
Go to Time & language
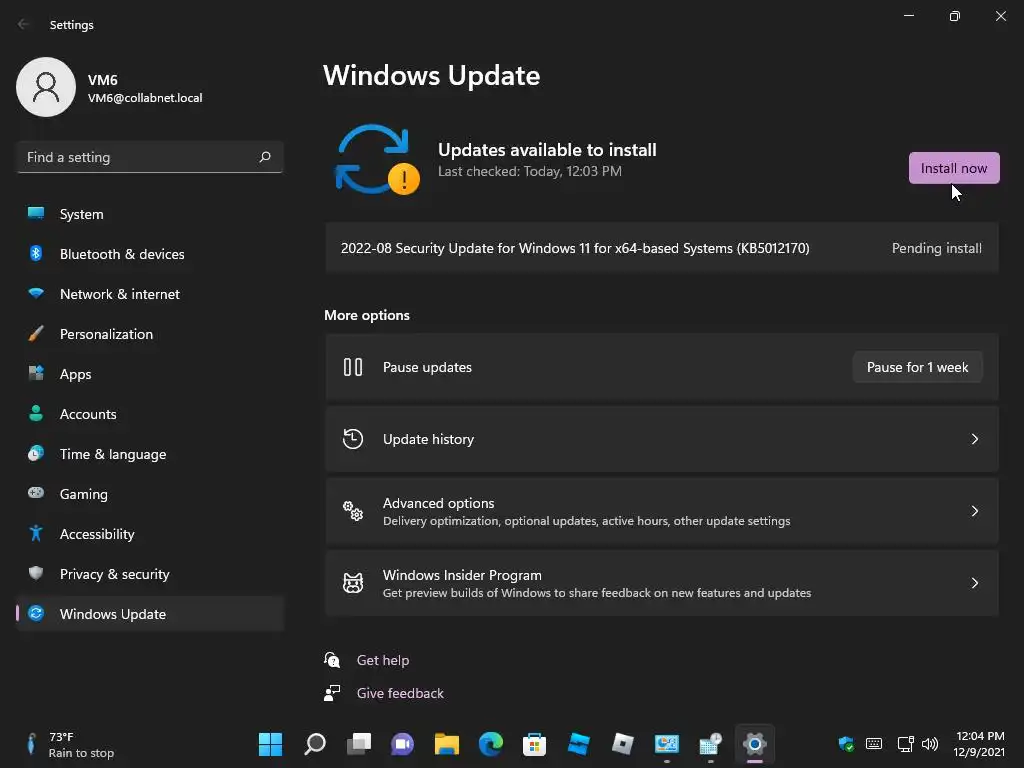pyautogui.click(x=150, y=454)
